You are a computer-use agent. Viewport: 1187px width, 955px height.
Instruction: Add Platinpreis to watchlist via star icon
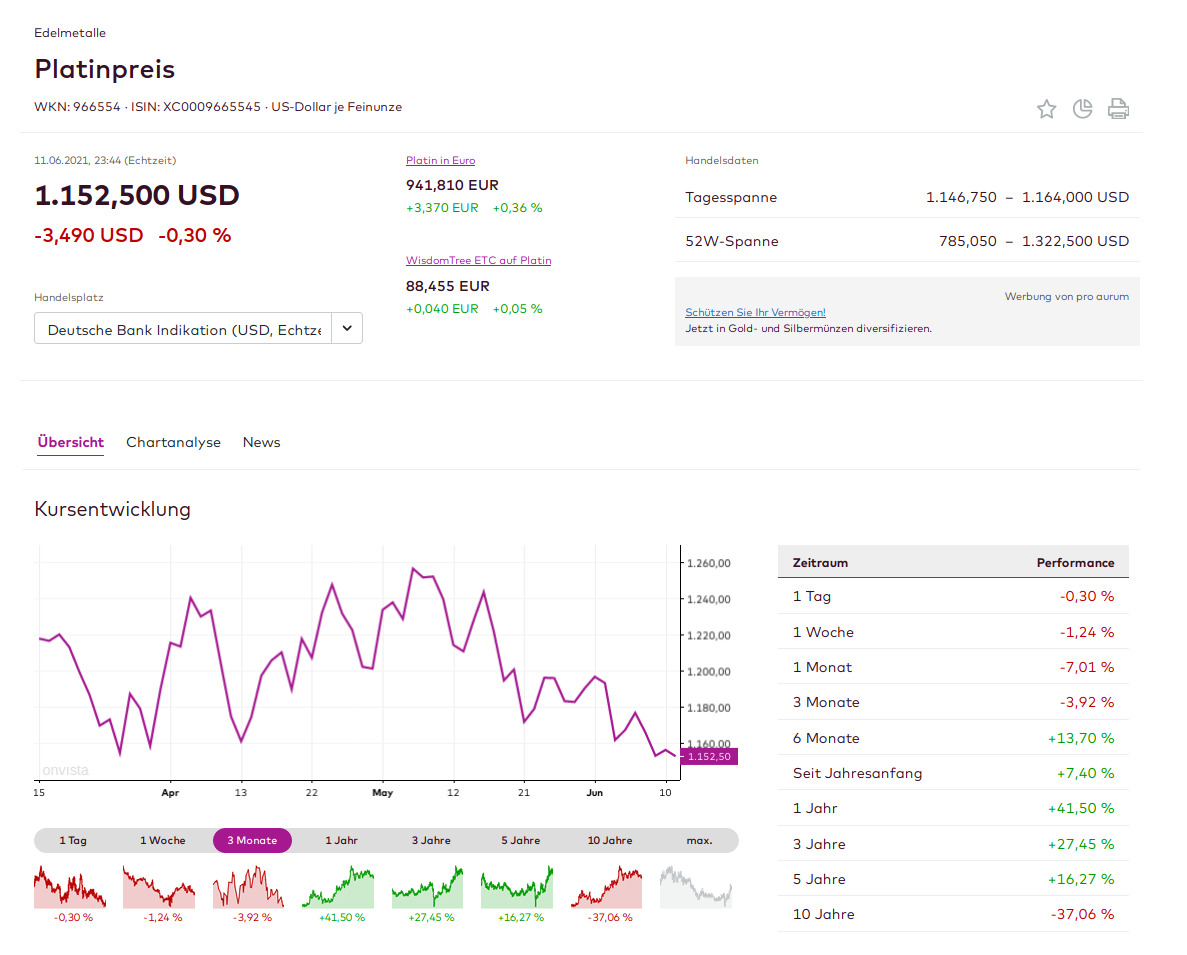coord(1046,109)
